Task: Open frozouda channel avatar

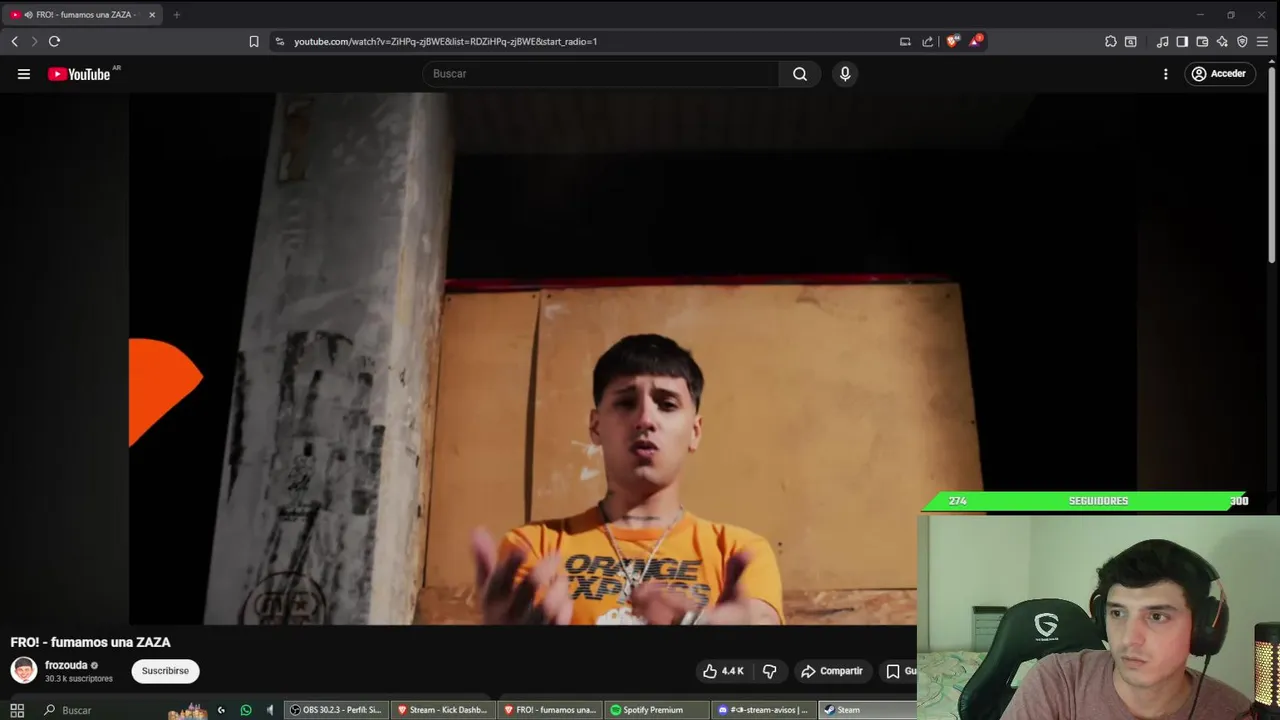Action: pyautogui.click(x=24, y=670)
